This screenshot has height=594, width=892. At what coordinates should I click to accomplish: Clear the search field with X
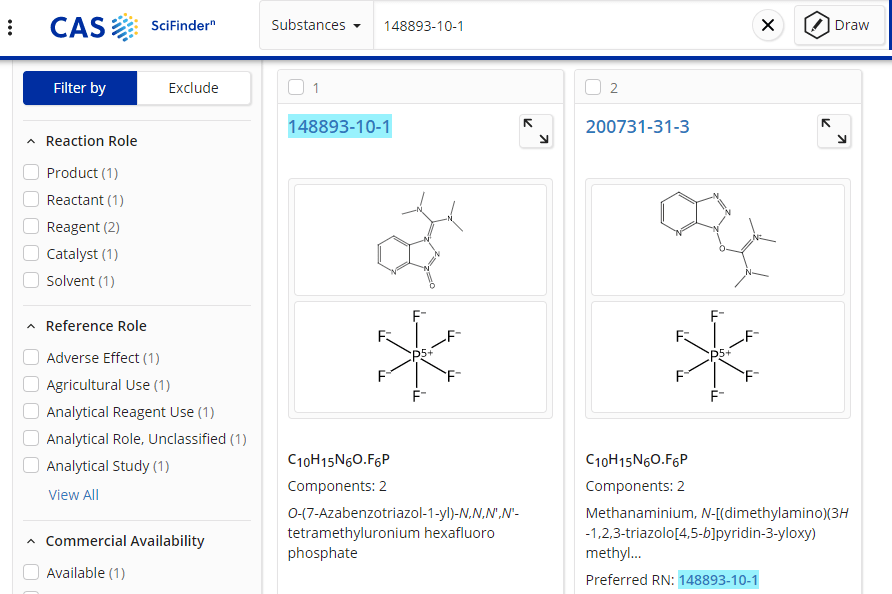[x=767, y=26]
